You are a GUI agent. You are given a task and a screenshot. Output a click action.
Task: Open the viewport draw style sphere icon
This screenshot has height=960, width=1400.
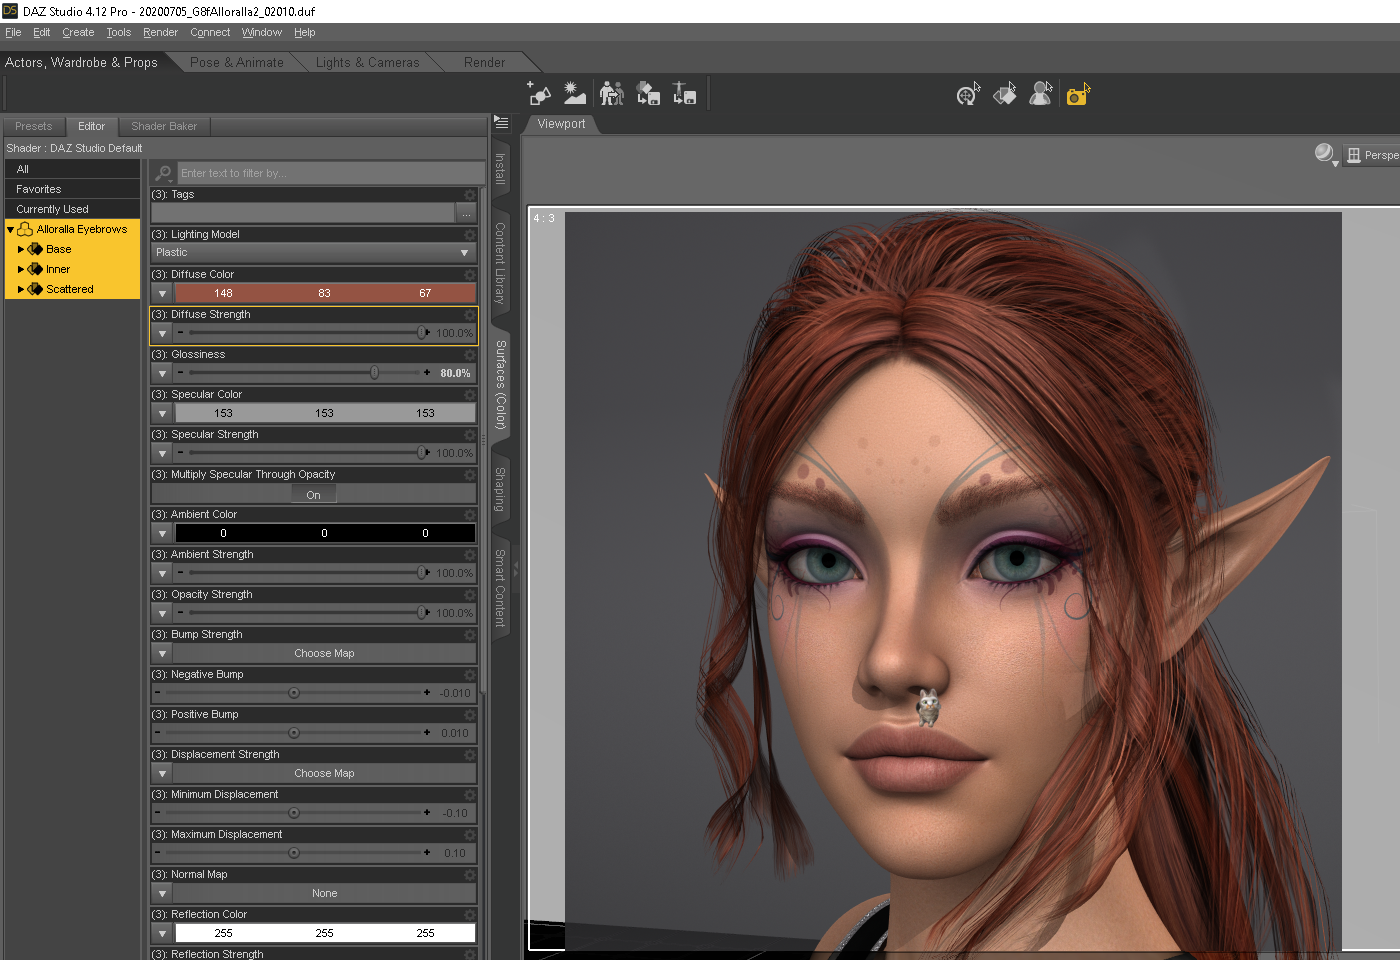tap(1326, 154)
